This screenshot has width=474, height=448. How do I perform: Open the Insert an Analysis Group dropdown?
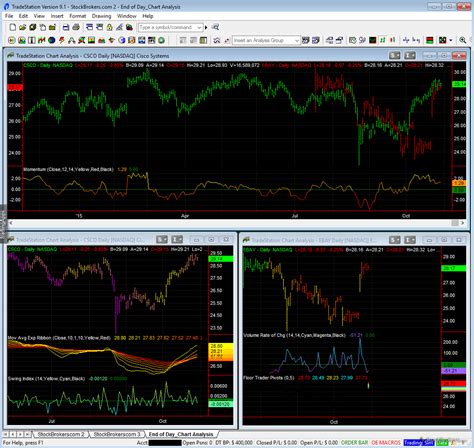[297, 40]
